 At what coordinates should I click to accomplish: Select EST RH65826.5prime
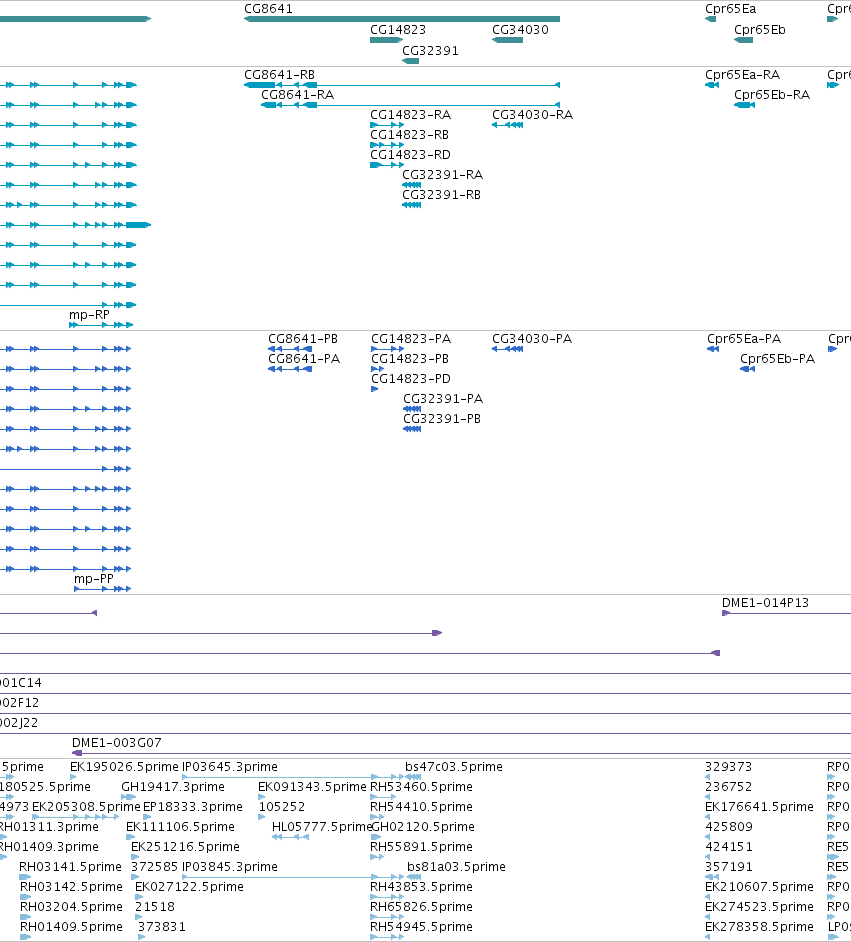[x=421, y=907]
